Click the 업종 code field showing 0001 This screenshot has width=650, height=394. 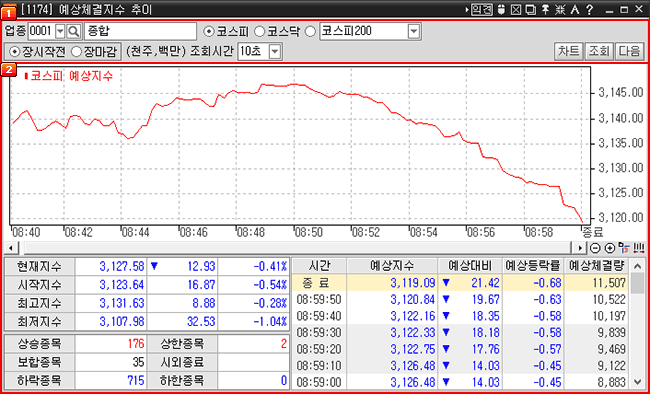point(41,31)
